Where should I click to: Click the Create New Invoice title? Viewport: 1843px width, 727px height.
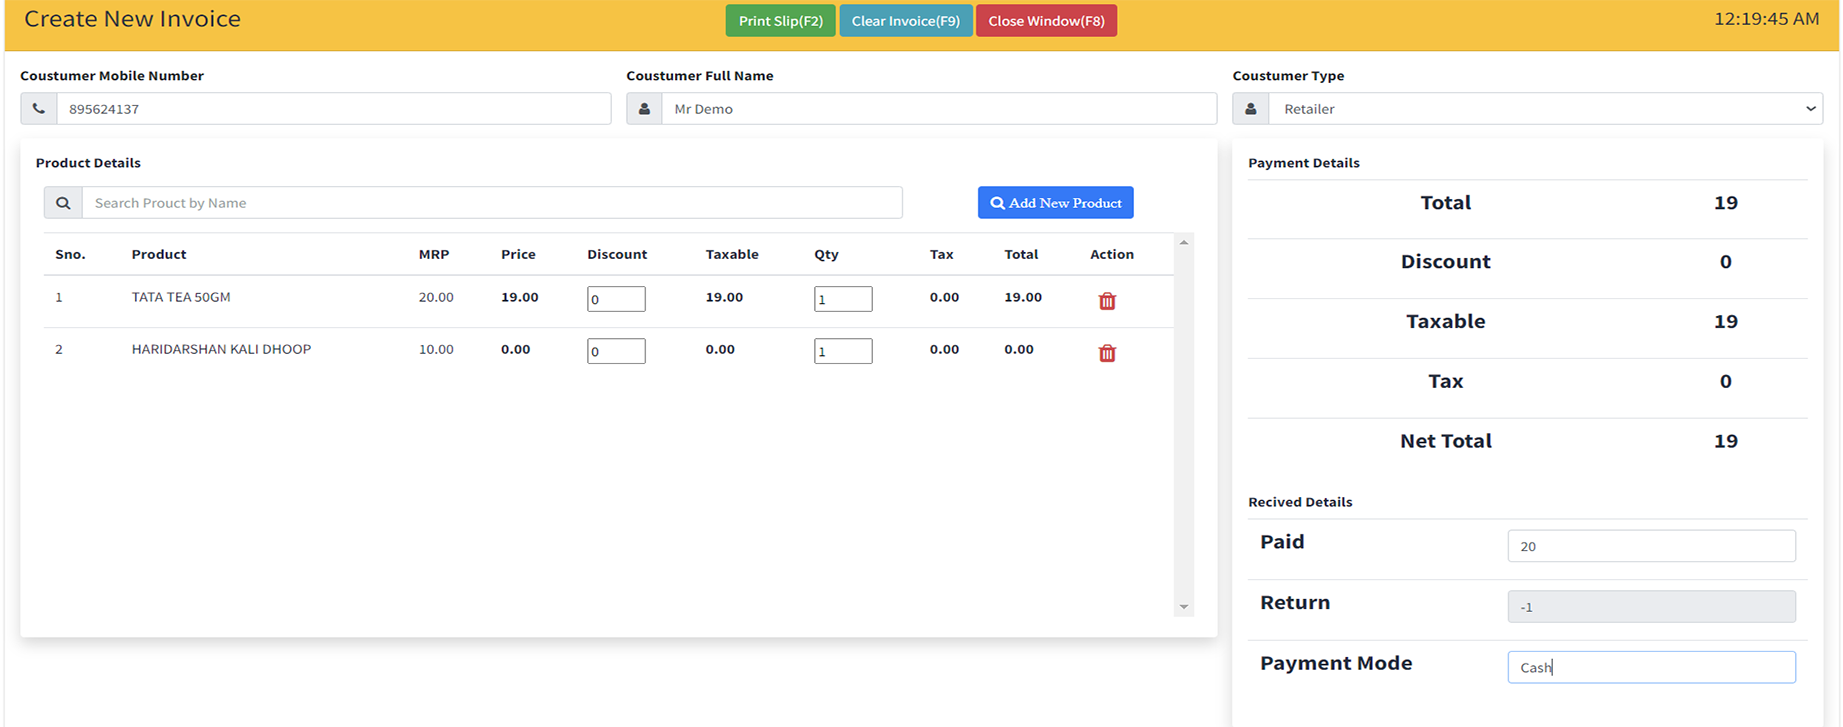(x=132, y=19)
